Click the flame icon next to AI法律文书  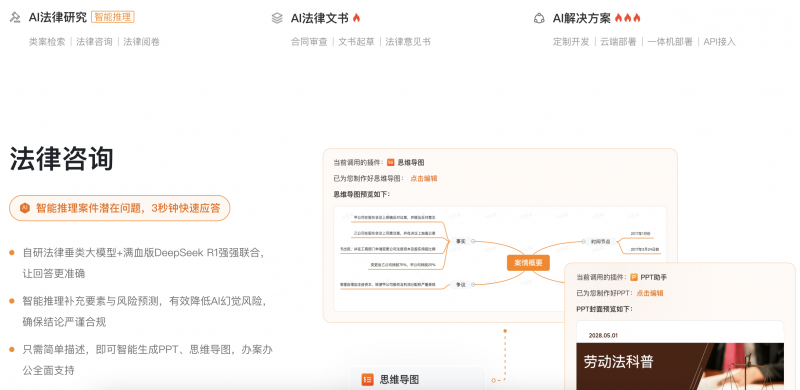tap(356, 18)
